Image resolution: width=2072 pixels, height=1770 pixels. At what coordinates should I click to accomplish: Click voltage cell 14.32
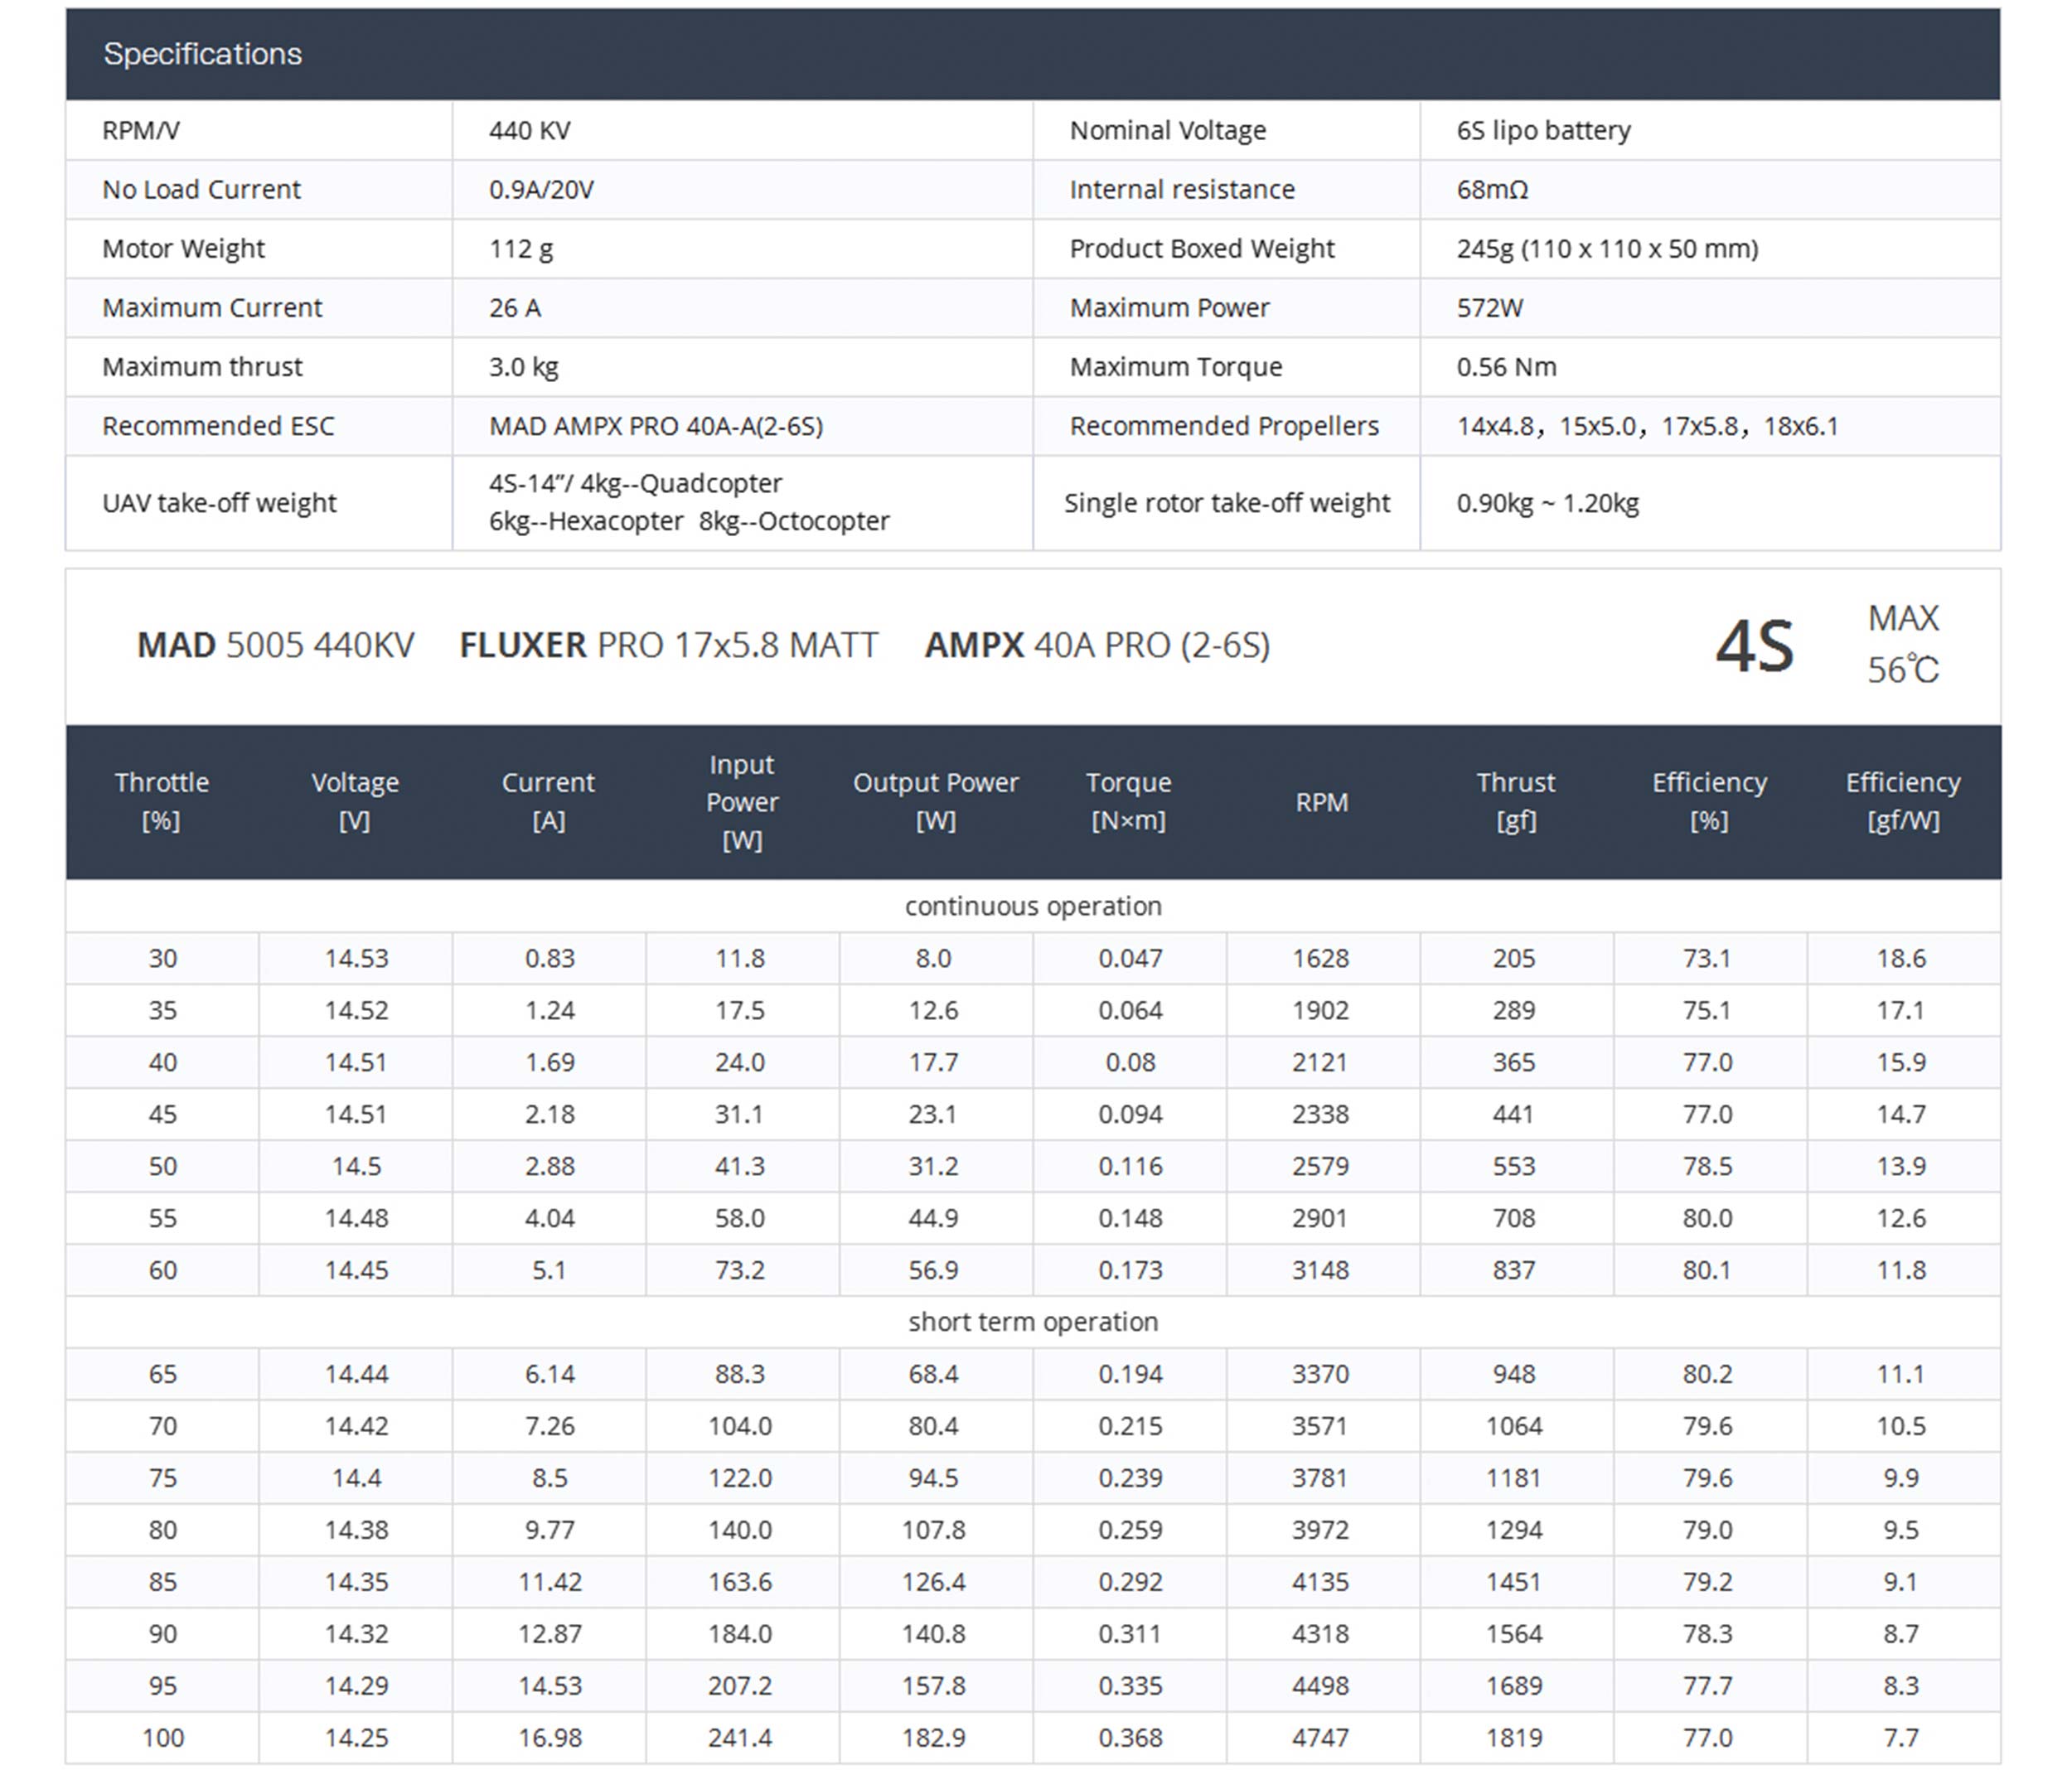pos(356,1634)
